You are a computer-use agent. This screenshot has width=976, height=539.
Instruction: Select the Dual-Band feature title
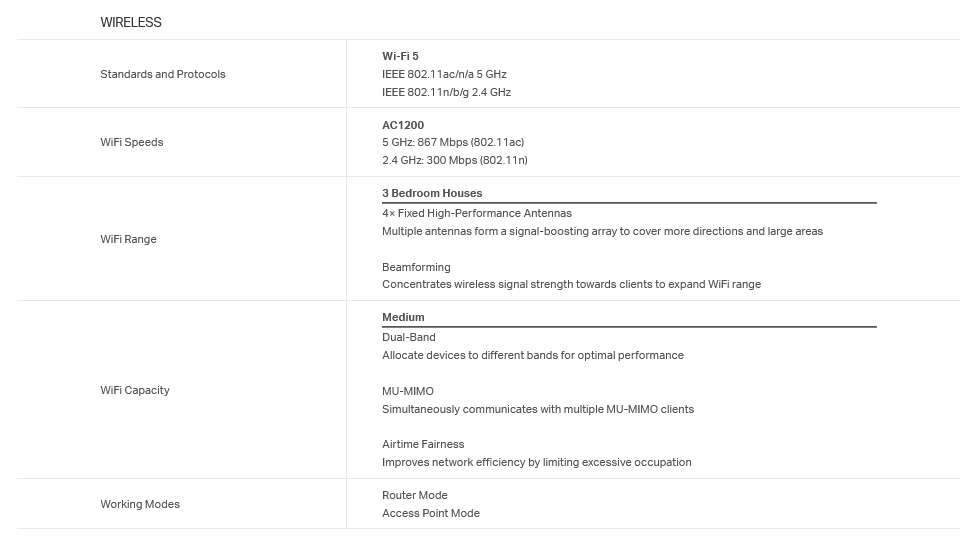click(x=408, y=337)
